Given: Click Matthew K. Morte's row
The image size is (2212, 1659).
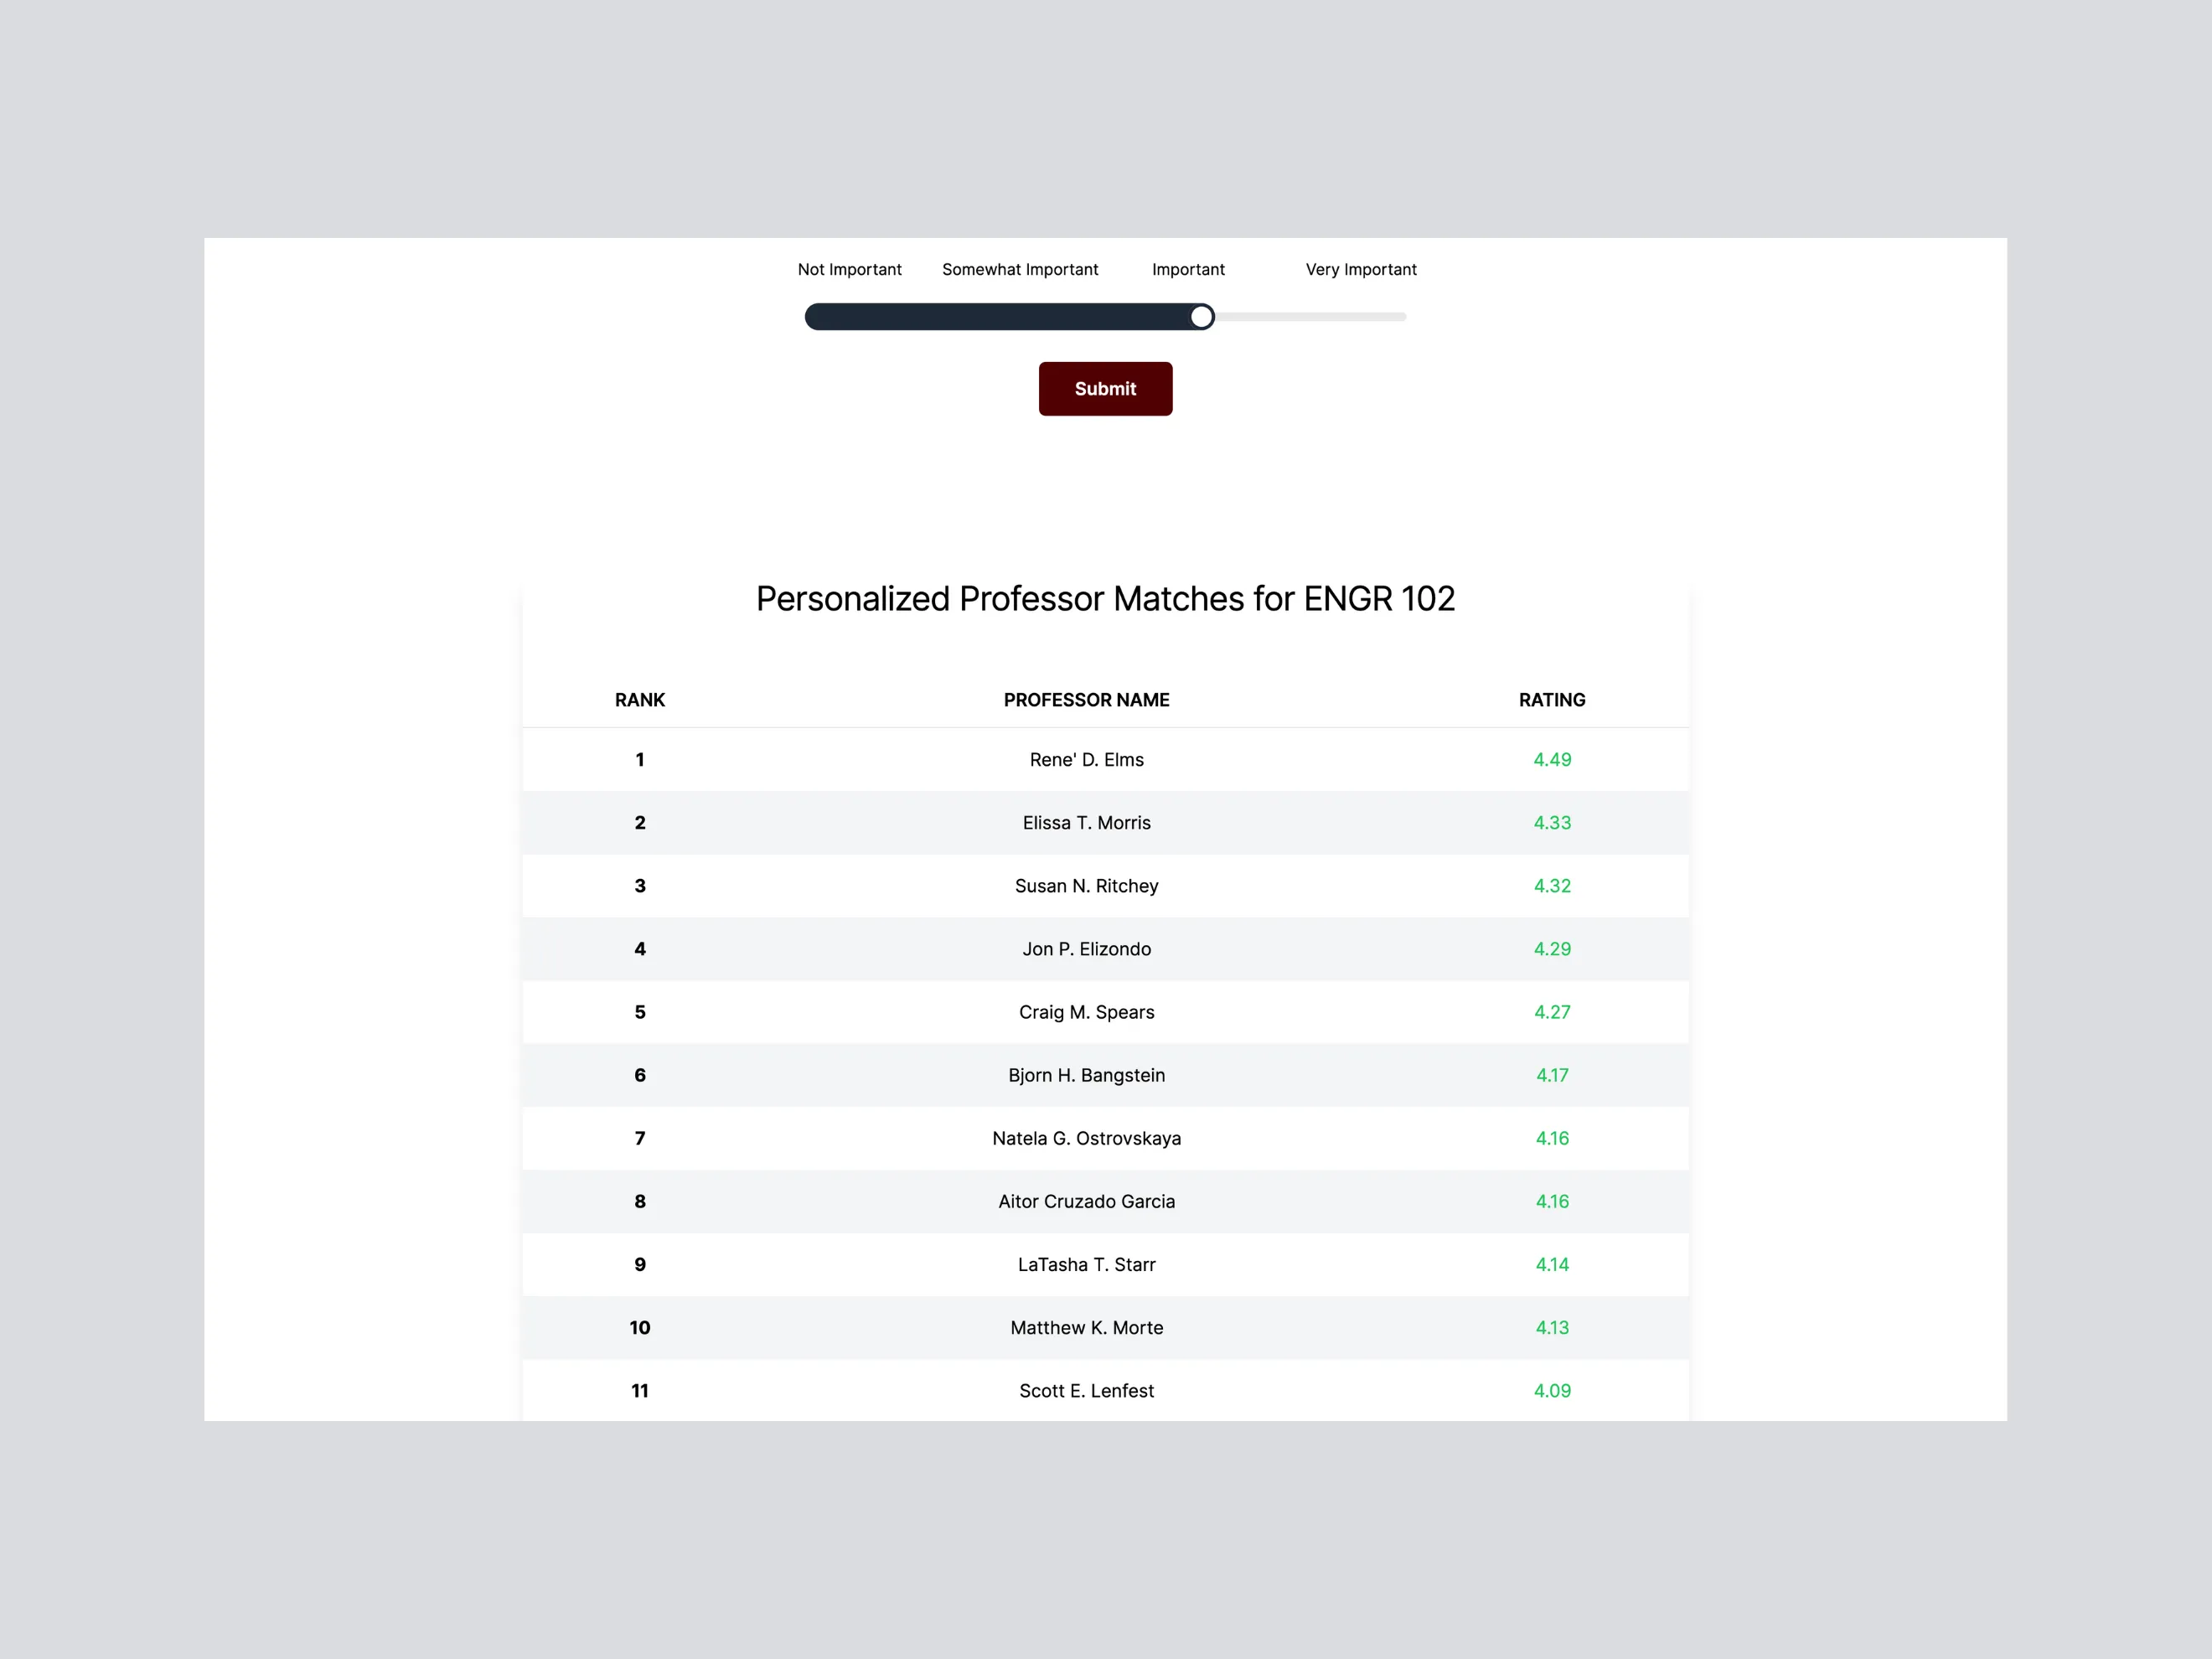Looking at the screenshot, I should [1086, 1328].
